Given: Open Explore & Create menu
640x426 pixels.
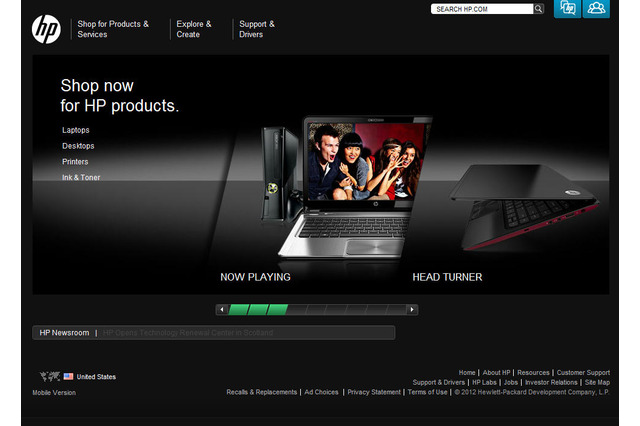Looking at the screenshot, I should pyautogui.click(x=194, y=29).
